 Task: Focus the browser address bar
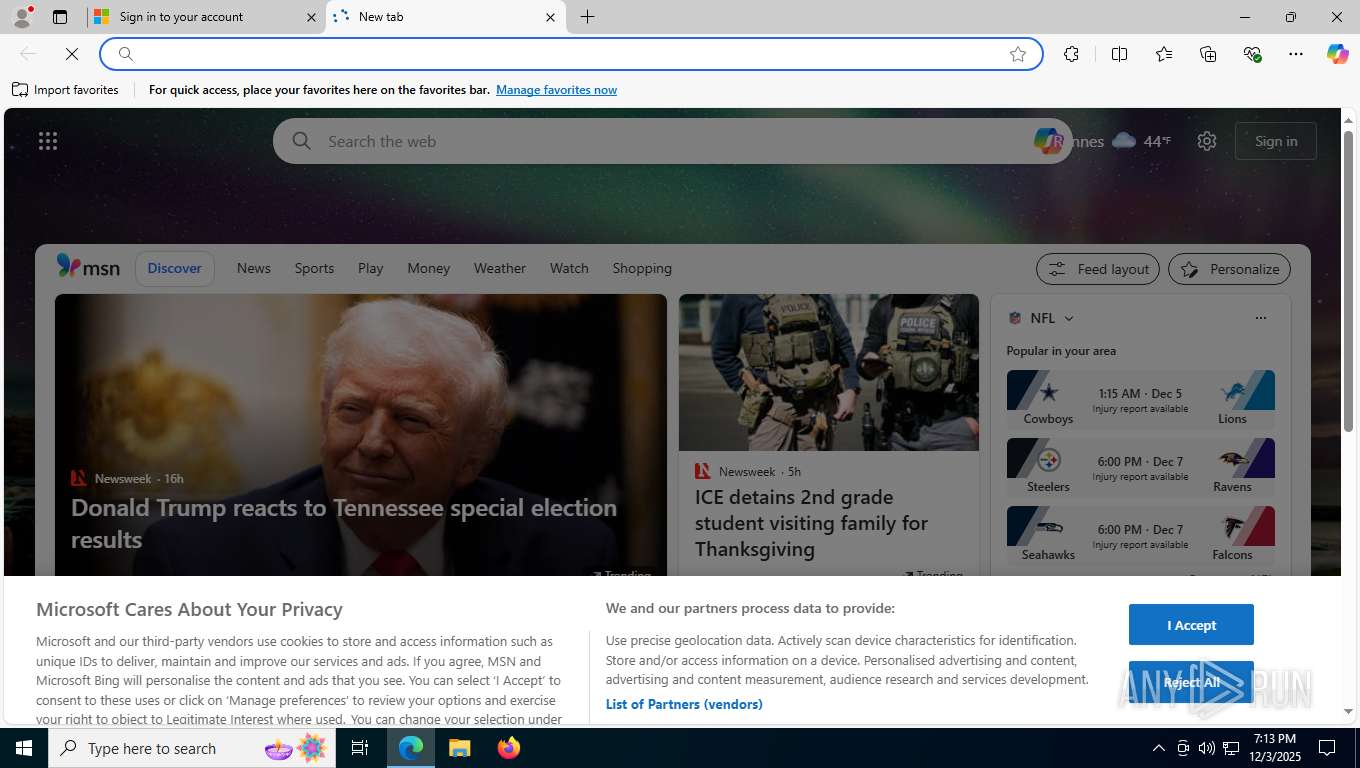click(x=570, y=54)
